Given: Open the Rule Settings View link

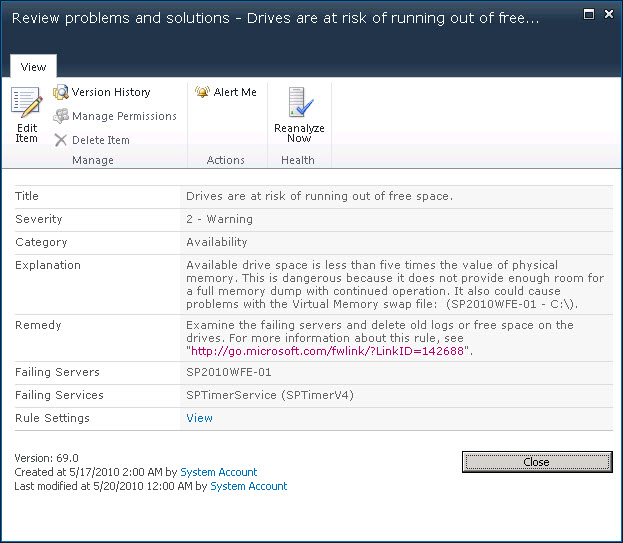Looking at the screenshot, I should click(x=199, y=418).
